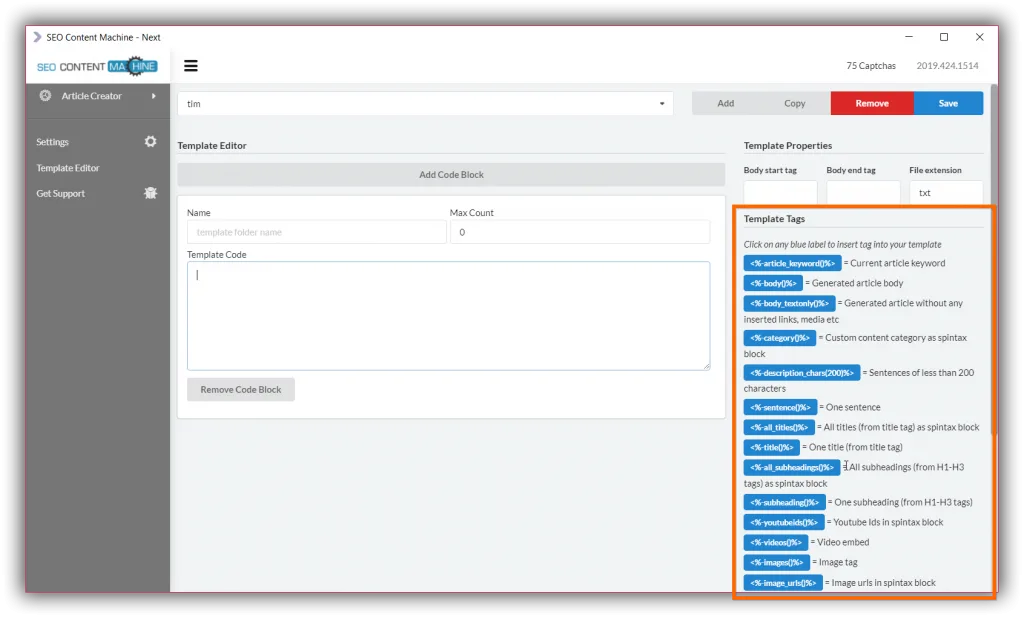The width and height of the screenshot is (1024, 618).
Task: Click the Article Creator gear icon
Action: (x=45, y=95)
